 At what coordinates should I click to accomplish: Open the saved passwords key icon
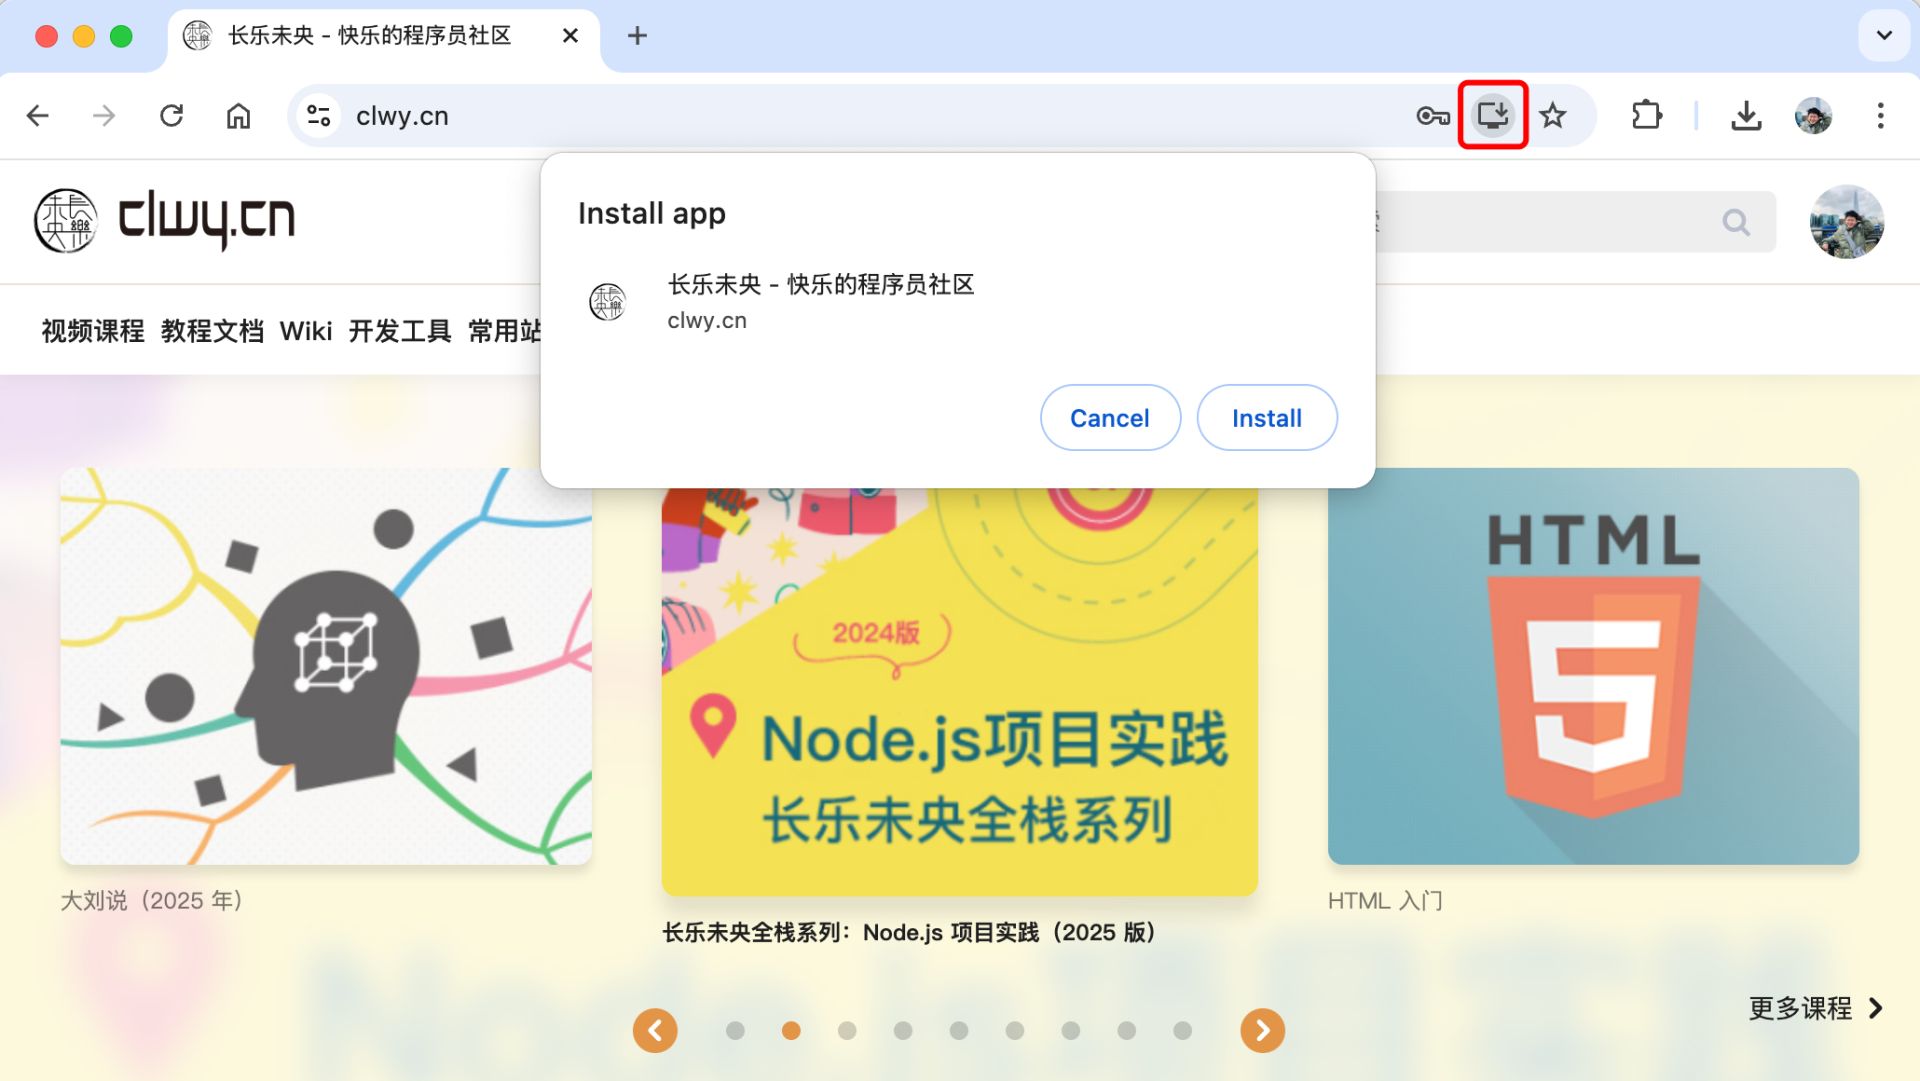pyautogui.click(x=1433, y=116)
